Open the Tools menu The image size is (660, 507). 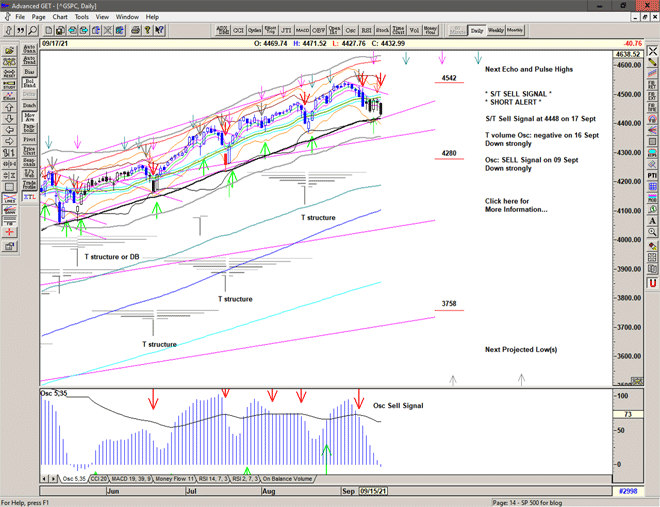[82, 17]
